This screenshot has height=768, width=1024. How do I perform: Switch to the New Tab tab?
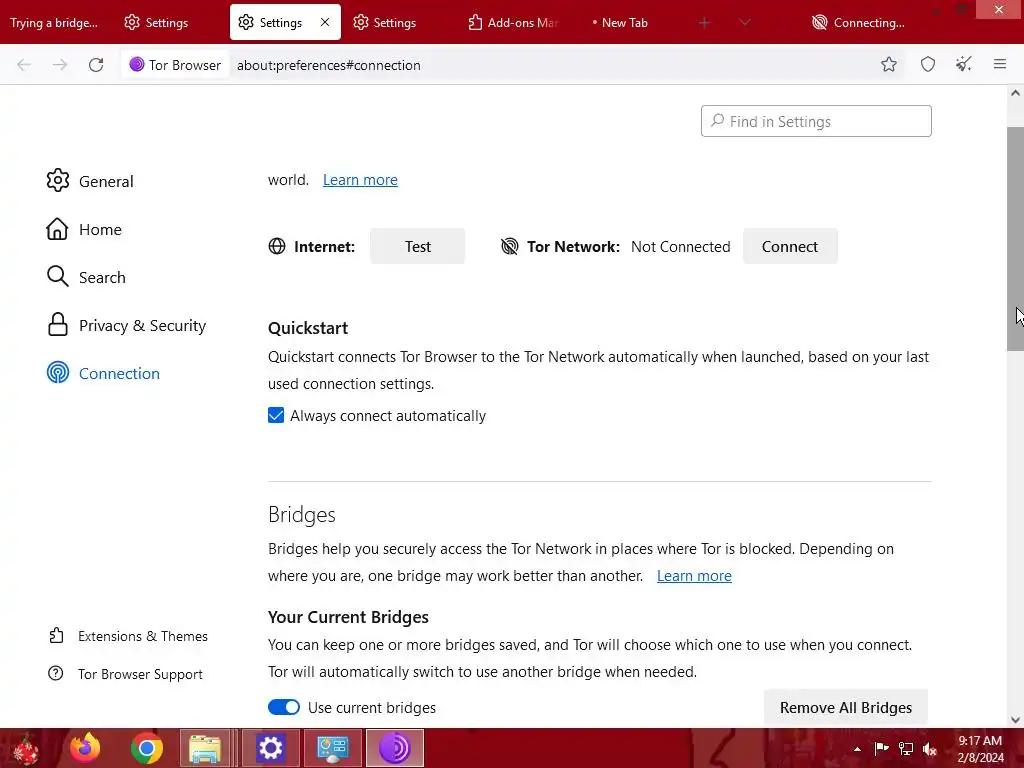click(x=626, y=22)
